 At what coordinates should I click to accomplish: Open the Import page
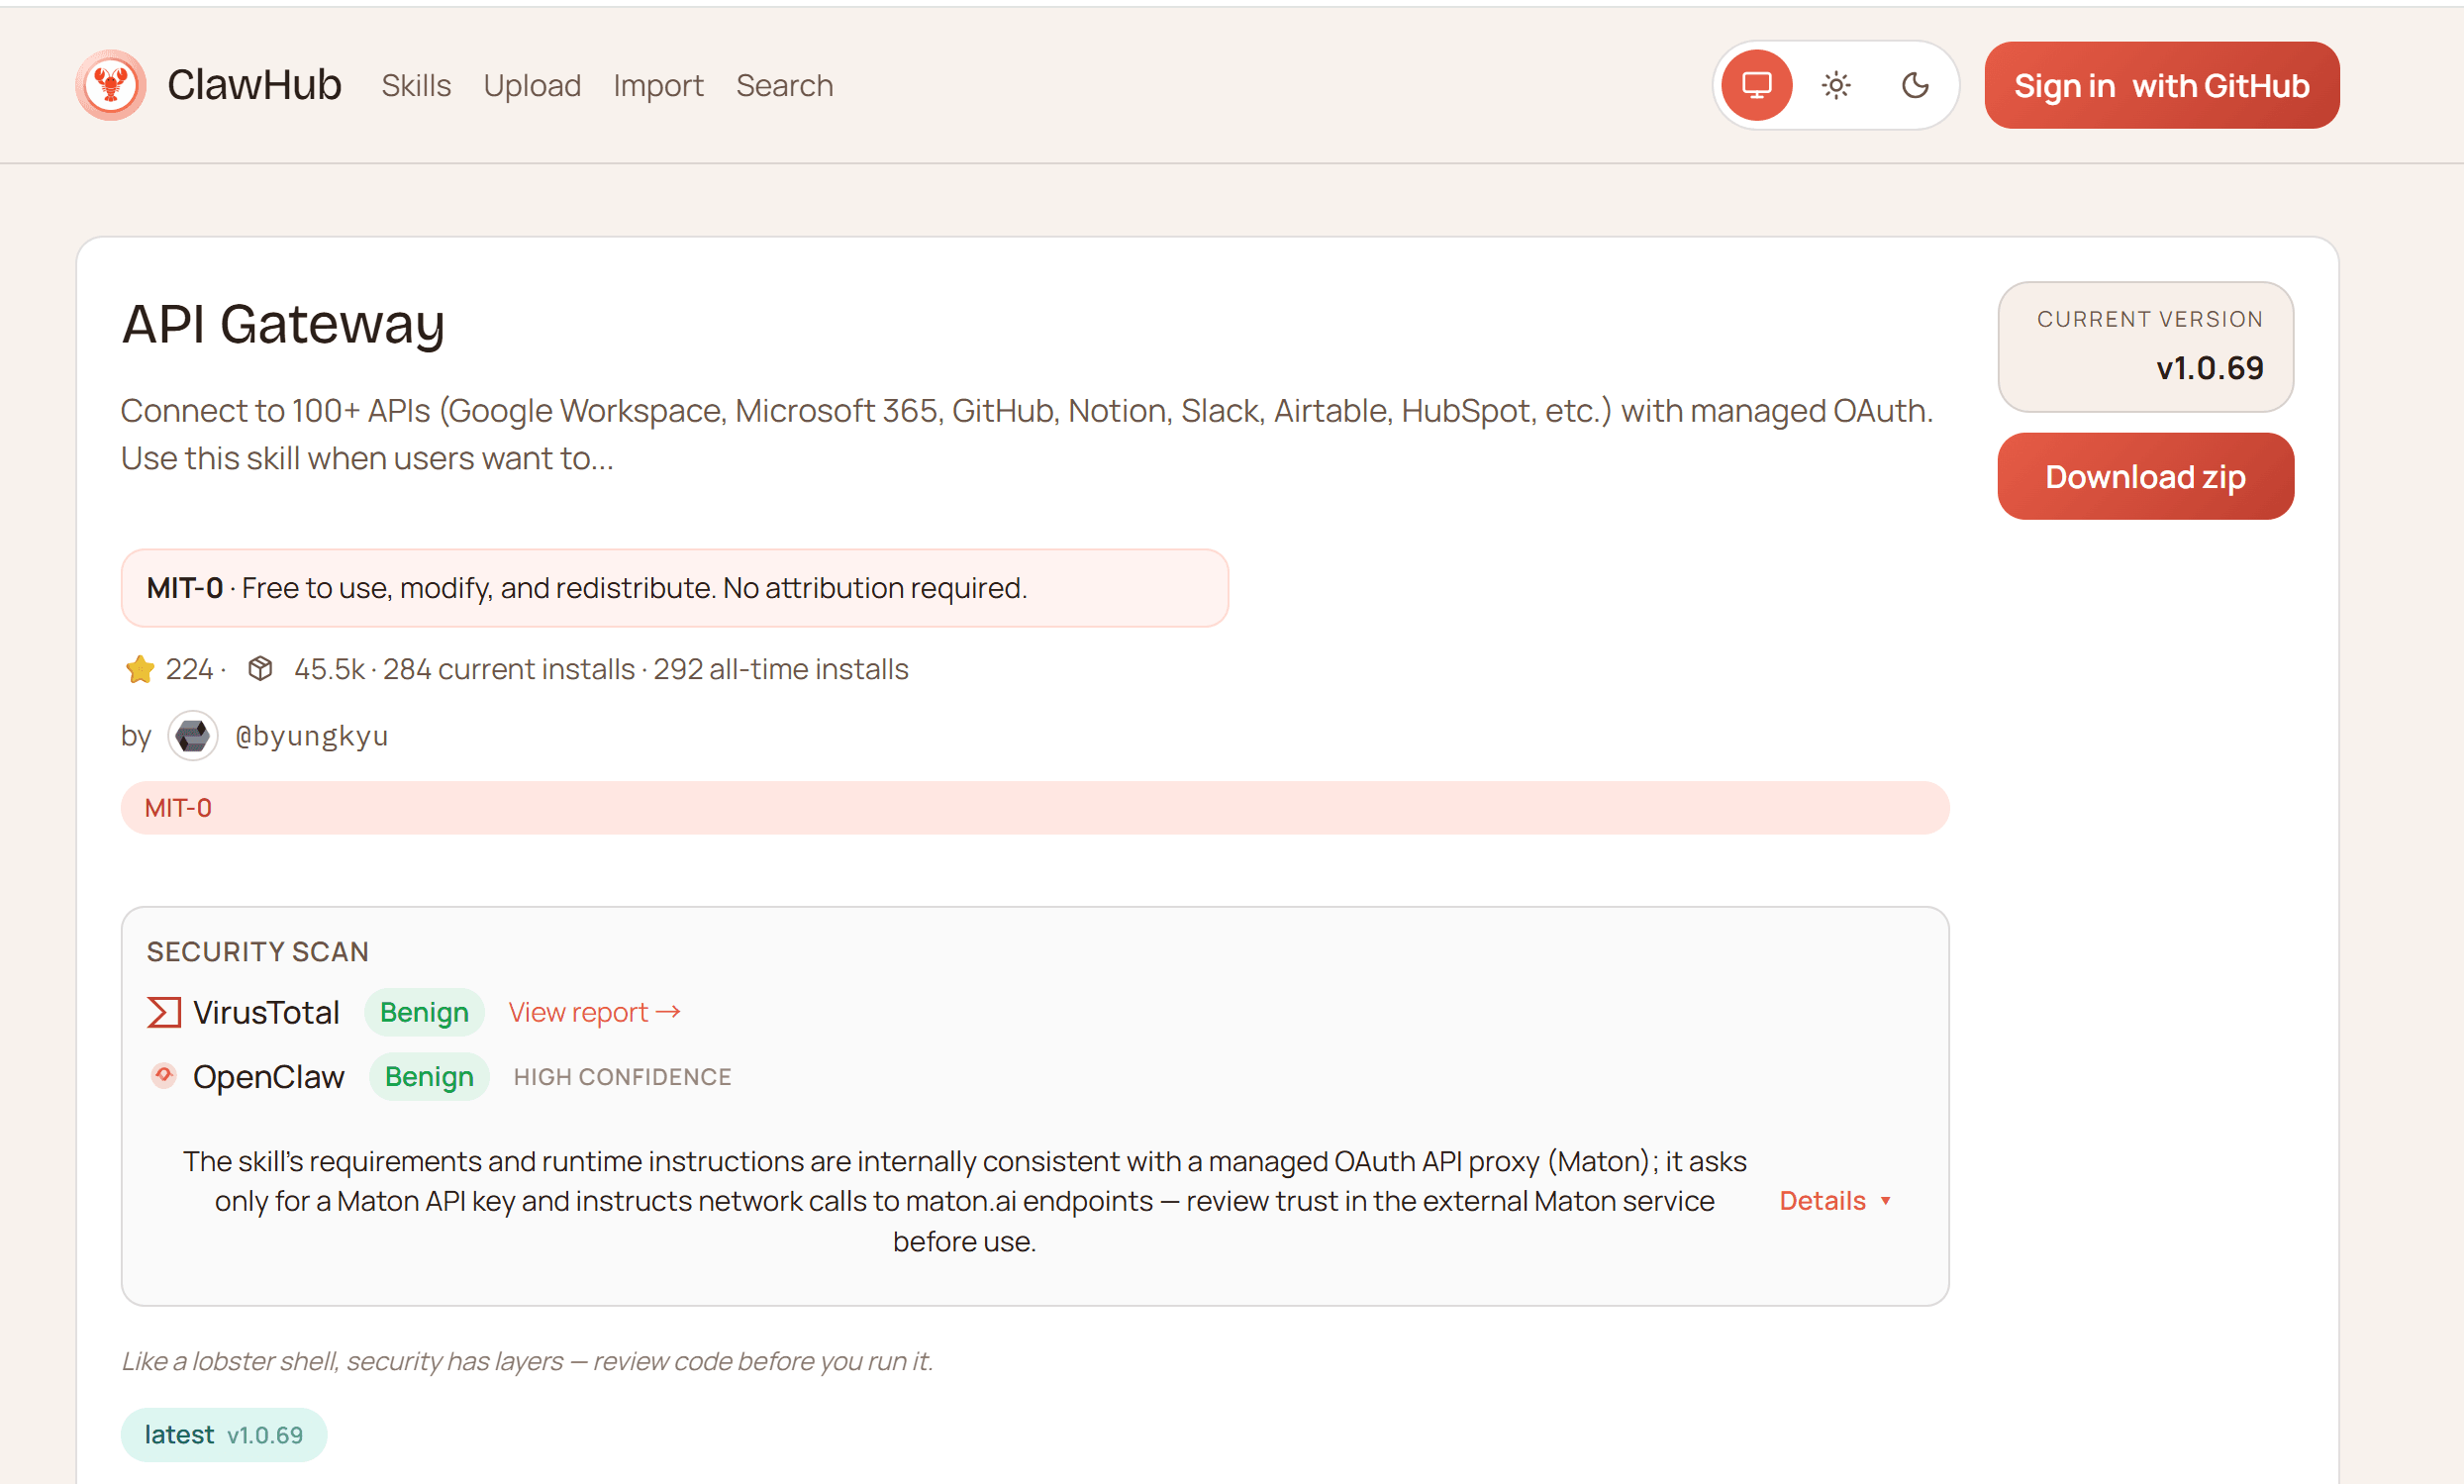point(658,85)
